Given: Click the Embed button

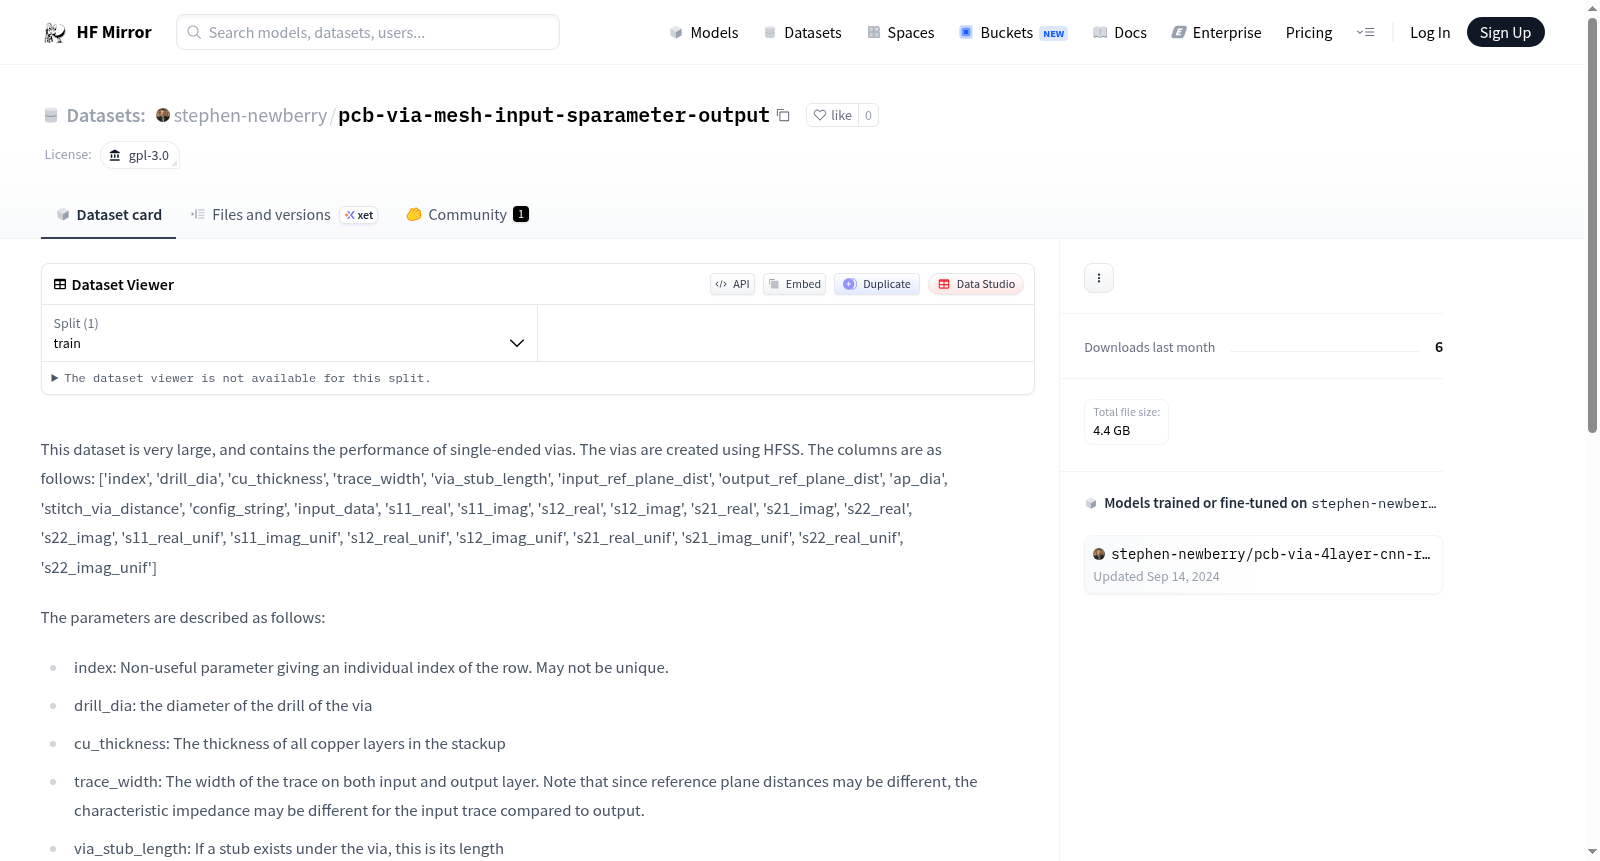Looking at the screenshot, I should 794,284.
